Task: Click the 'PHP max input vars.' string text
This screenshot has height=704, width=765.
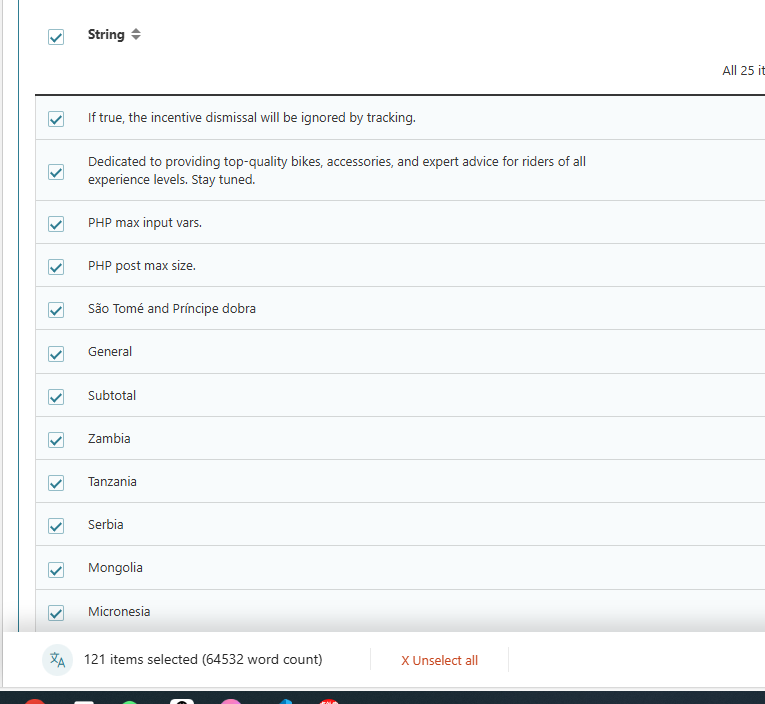Action: pyautogui.click(x=145, y=223)
